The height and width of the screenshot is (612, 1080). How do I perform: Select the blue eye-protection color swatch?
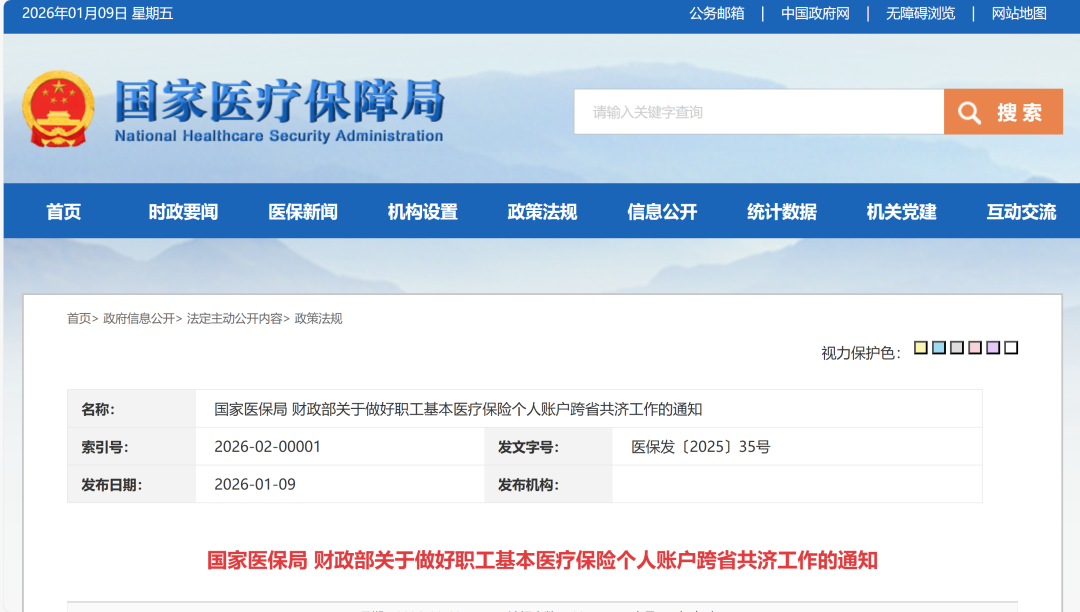pyautogui.click(x=939, y=348)
